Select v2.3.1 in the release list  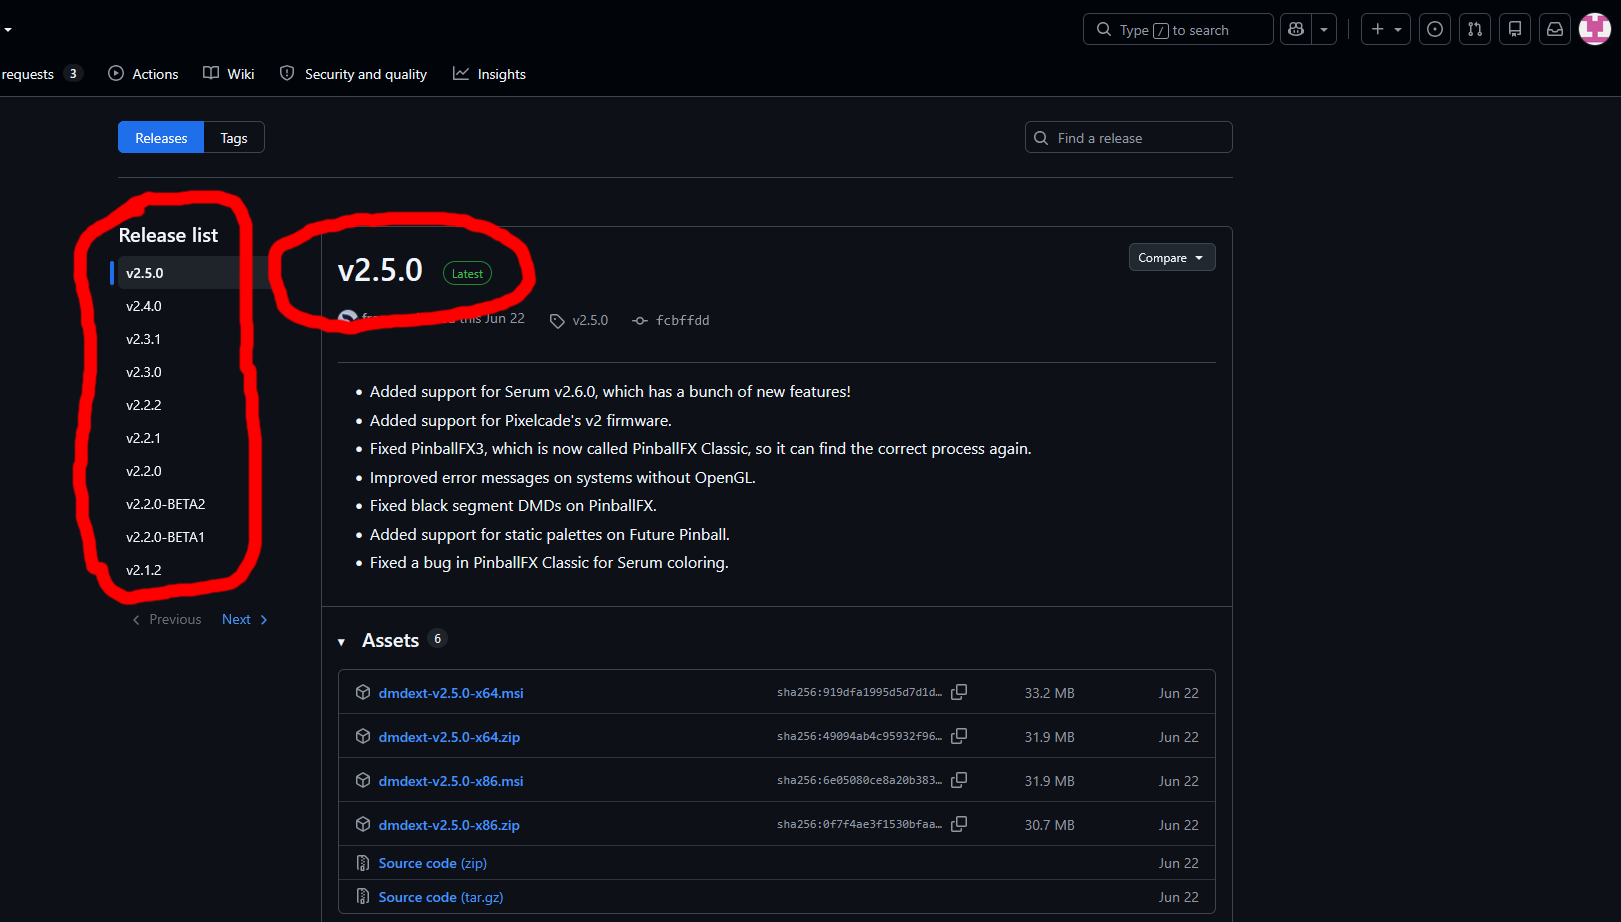point(143,339)
